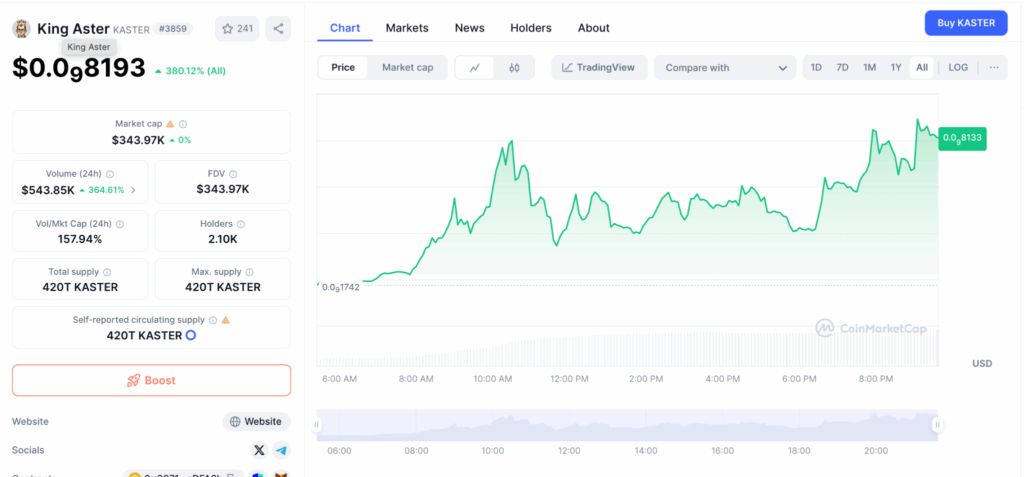Screen dimensions: 1024x477
Task: Switch to candlestick chart icon
Action: 514,68
